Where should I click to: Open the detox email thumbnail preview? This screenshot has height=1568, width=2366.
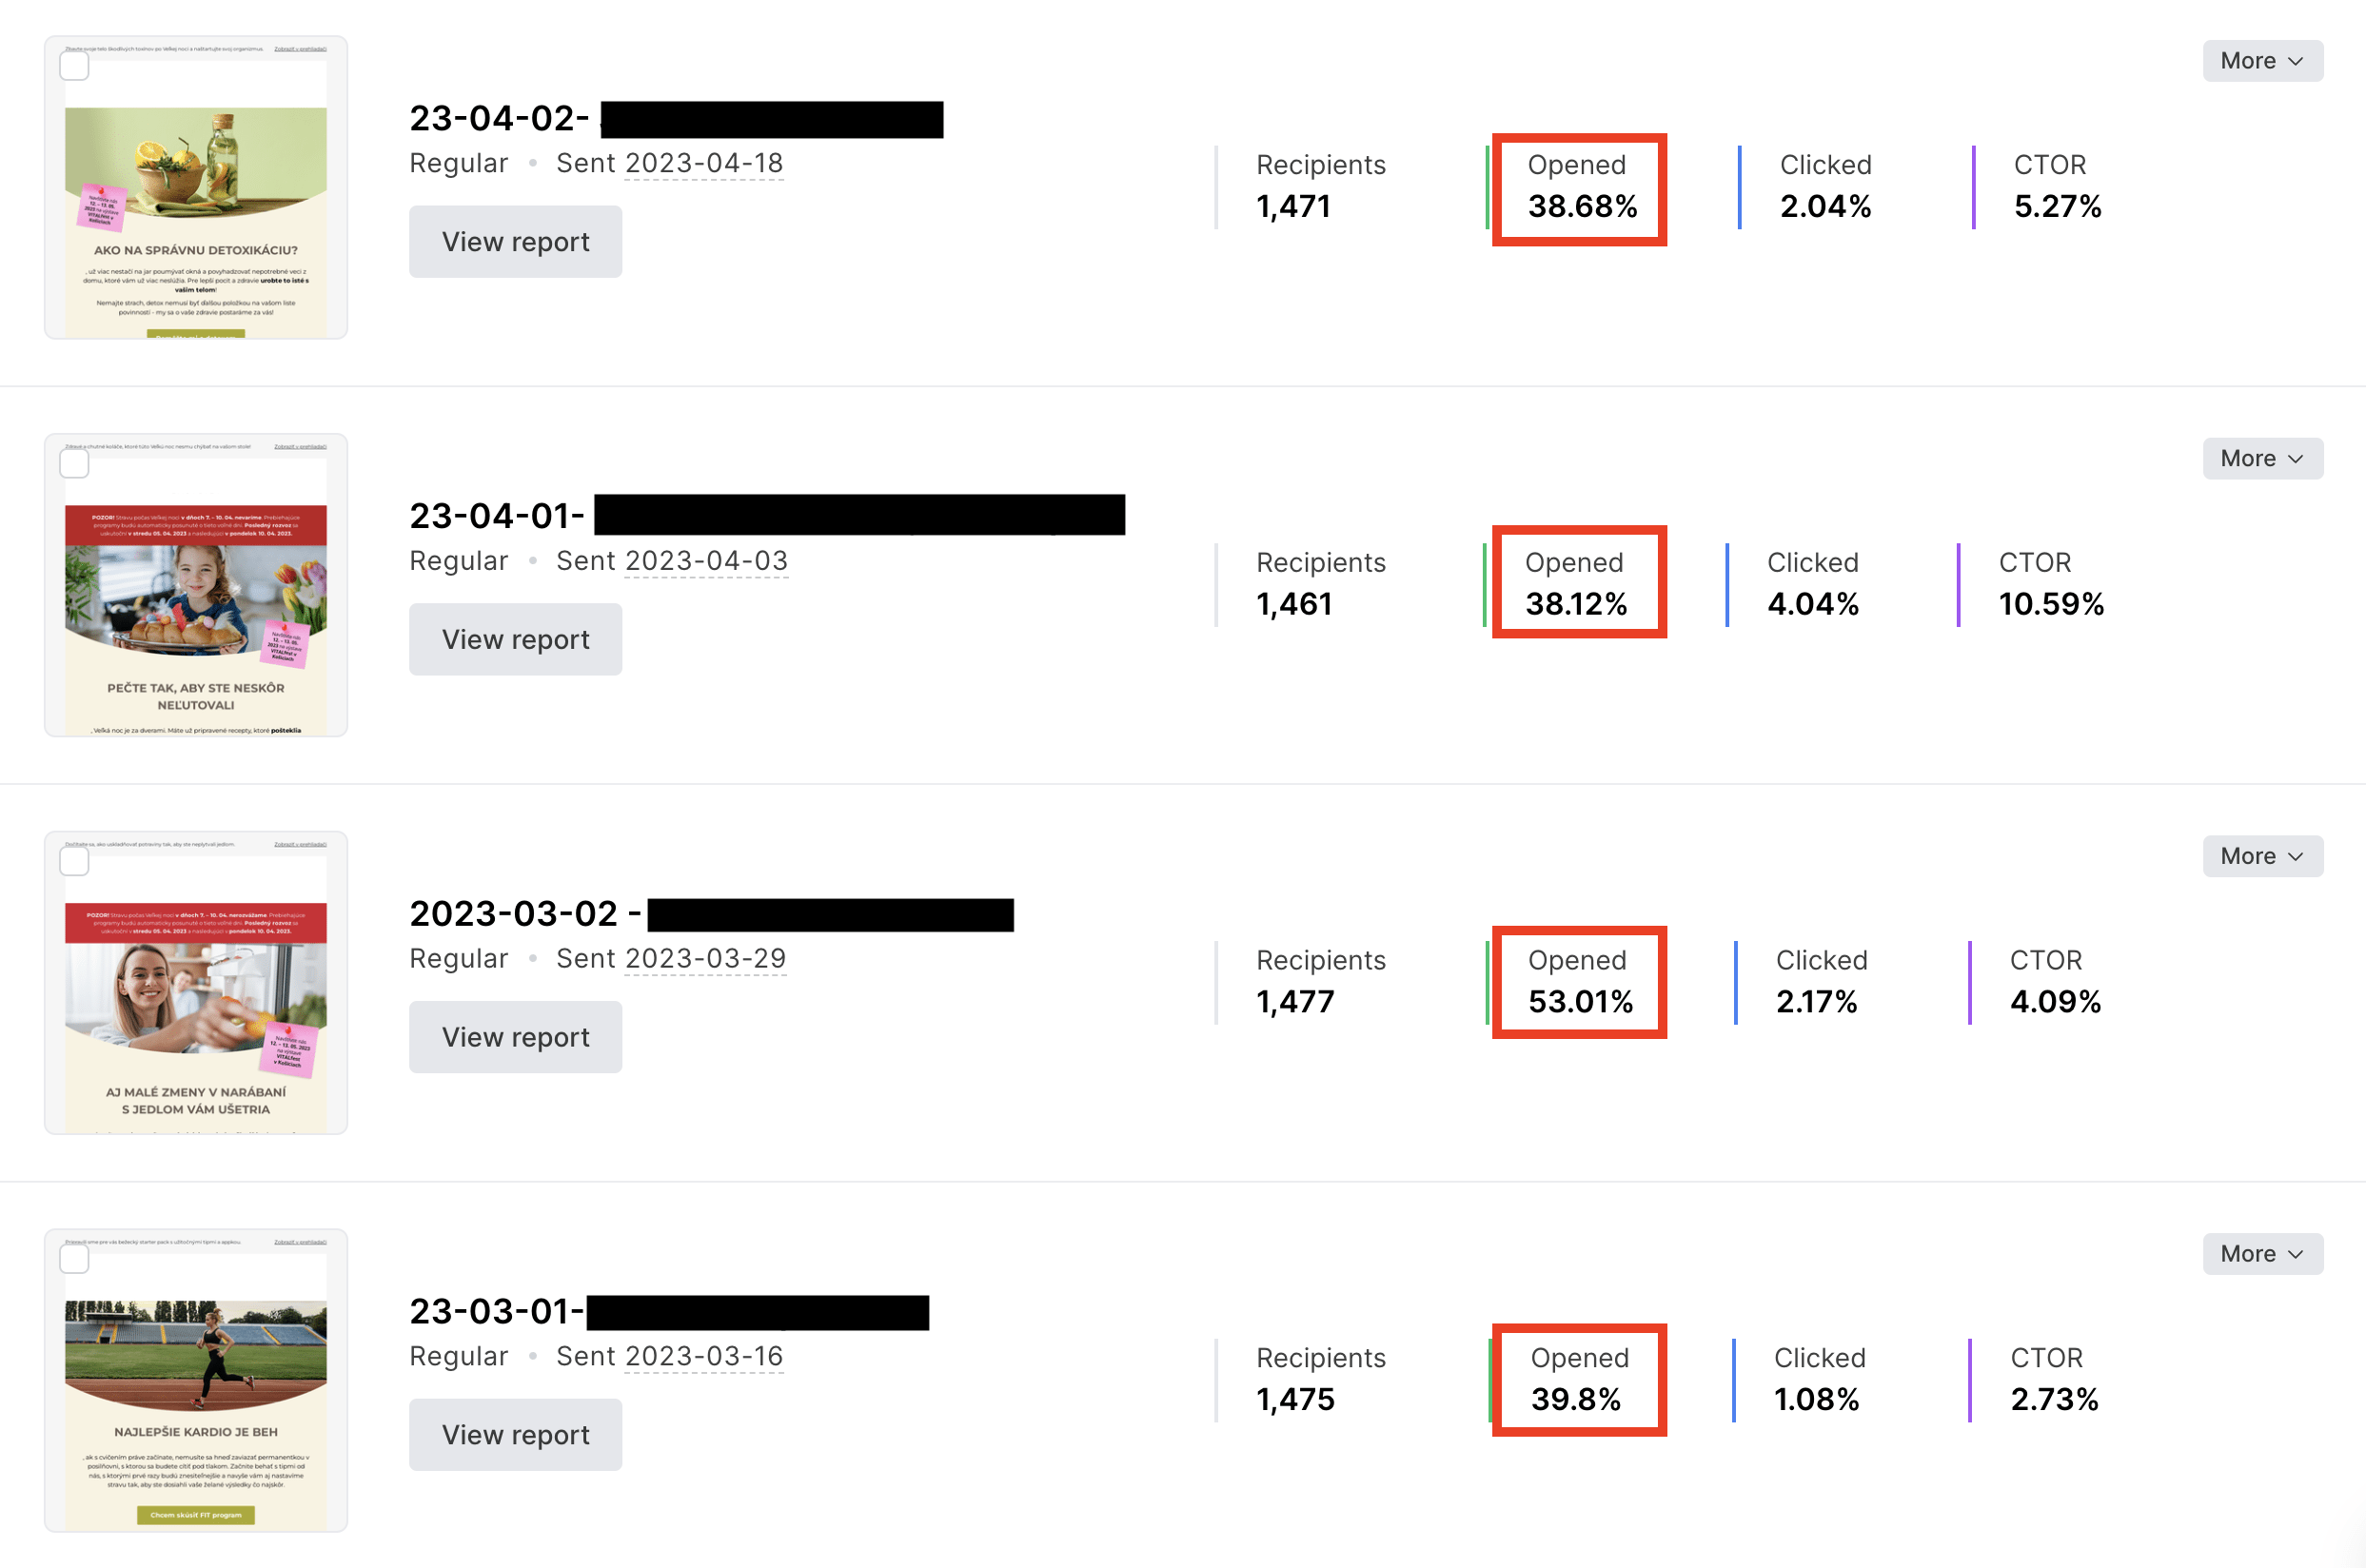point(196,200)
